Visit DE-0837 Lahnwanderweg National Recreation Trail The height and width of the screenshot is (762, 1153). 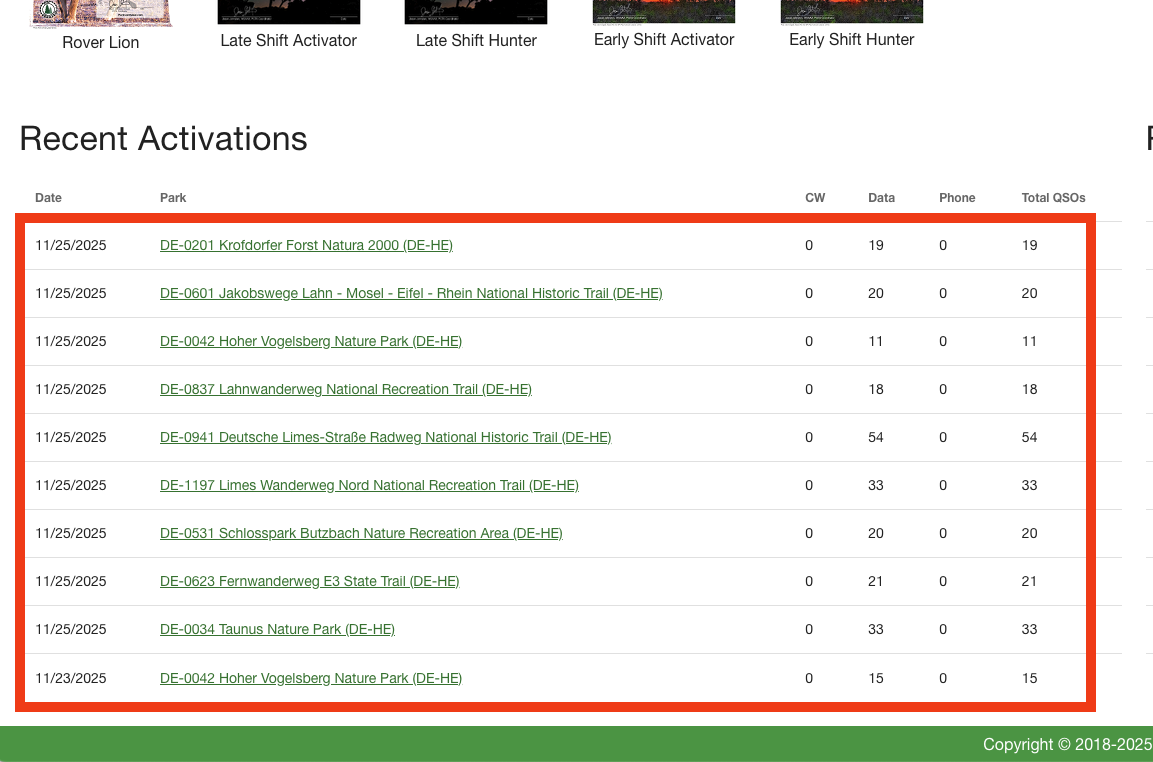(x=346, y=389)
